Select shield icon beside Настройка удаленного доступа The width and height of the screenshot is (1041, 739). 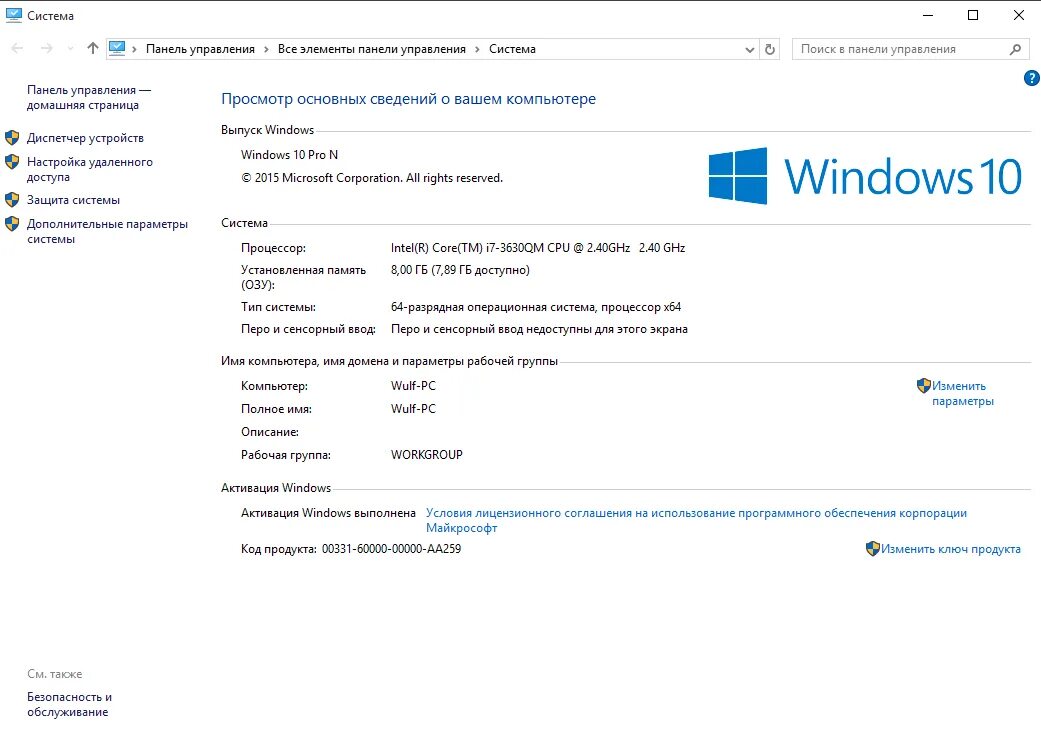click(x=12, y=161)
